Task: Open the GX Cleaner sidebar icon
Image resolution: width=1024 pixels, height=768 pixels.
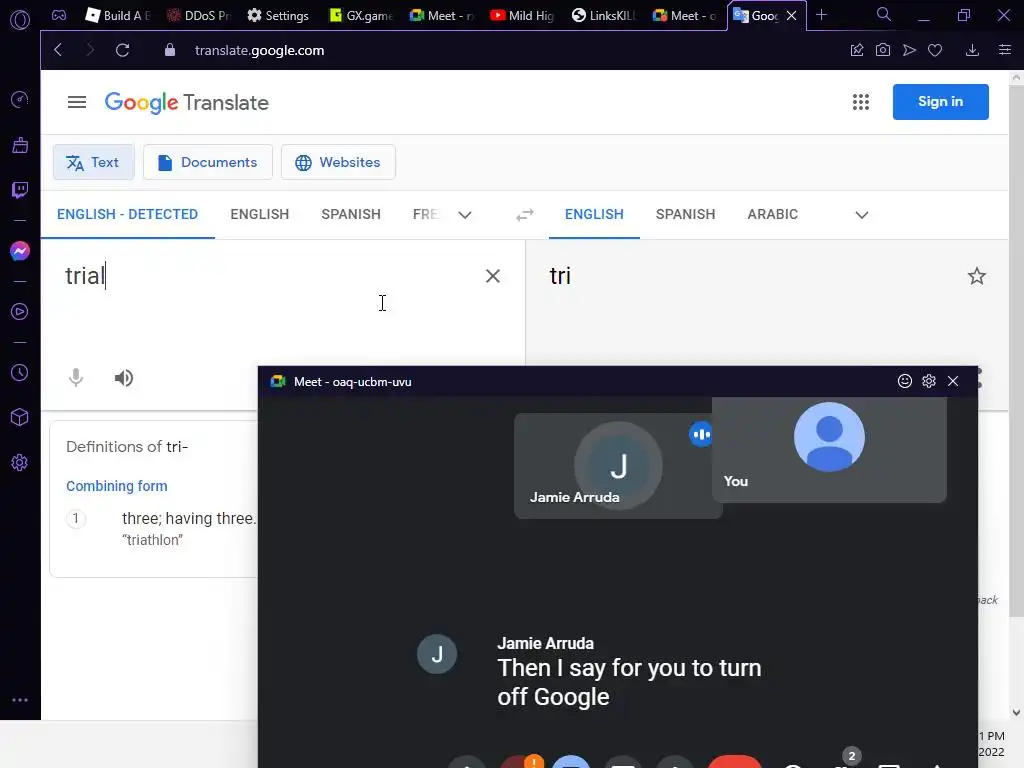Action: click(20, 145)
